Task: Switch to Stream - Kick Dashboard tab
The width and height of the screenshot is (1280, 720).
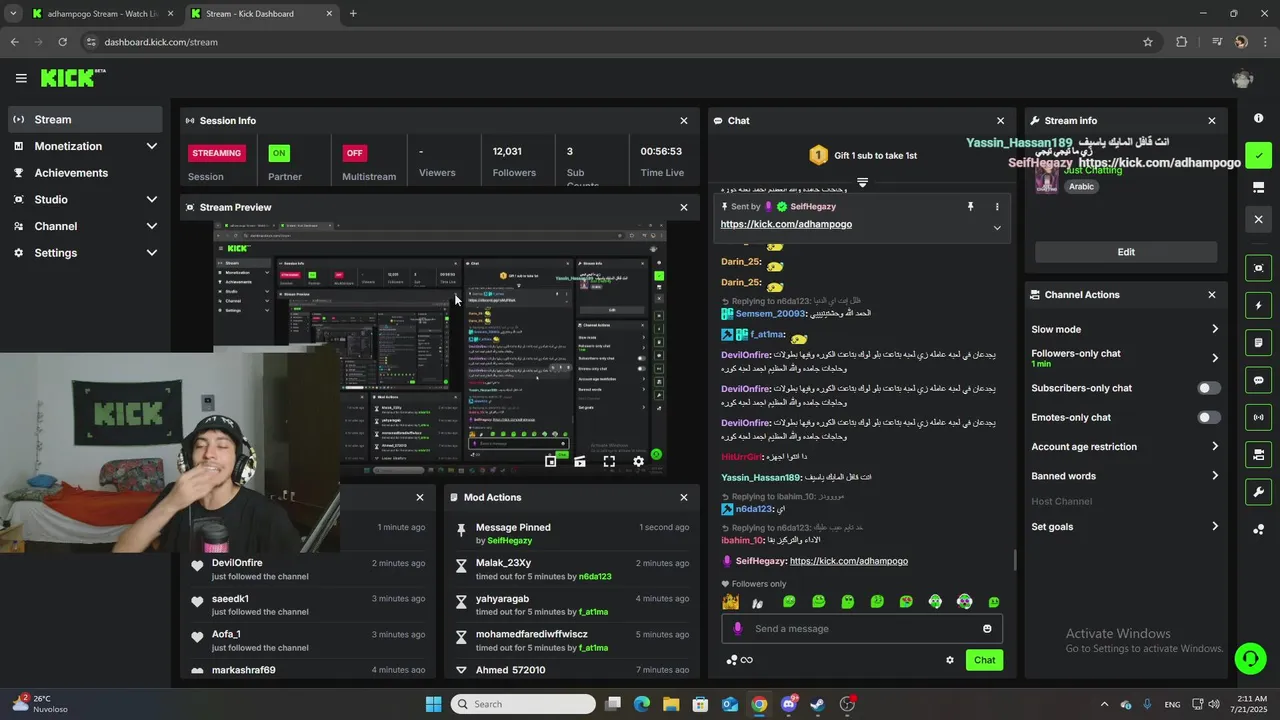Action: click(260, 14)
